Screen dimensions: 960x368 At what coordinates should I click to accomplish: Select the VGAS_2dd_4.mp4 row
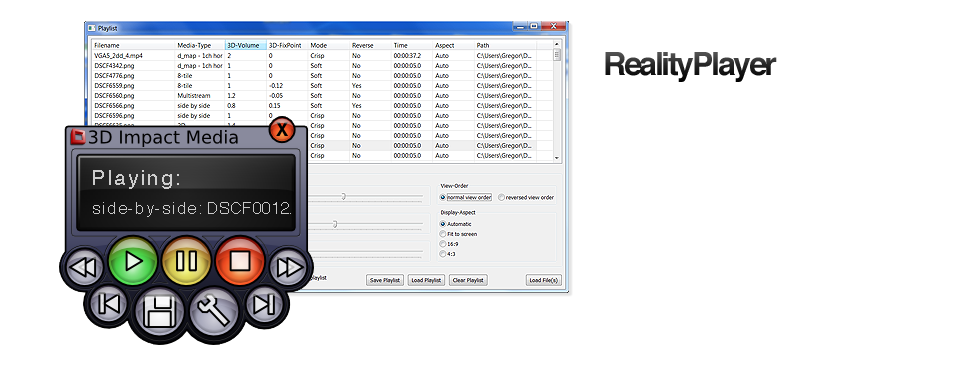pyautogui.click(x=322, y=55)
